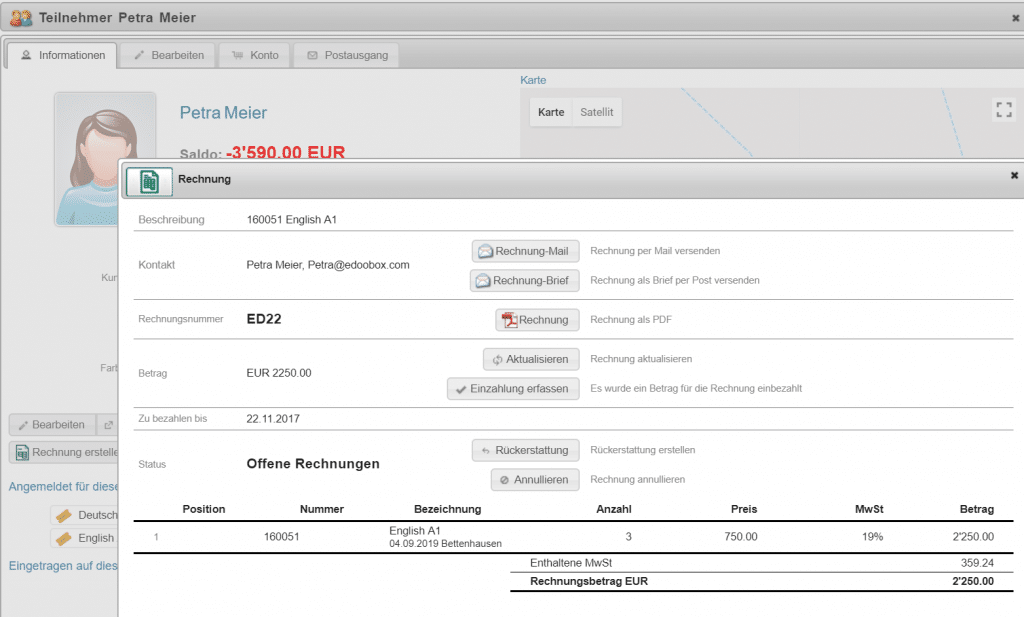Click Bezeichnung column header

point(447,509)
